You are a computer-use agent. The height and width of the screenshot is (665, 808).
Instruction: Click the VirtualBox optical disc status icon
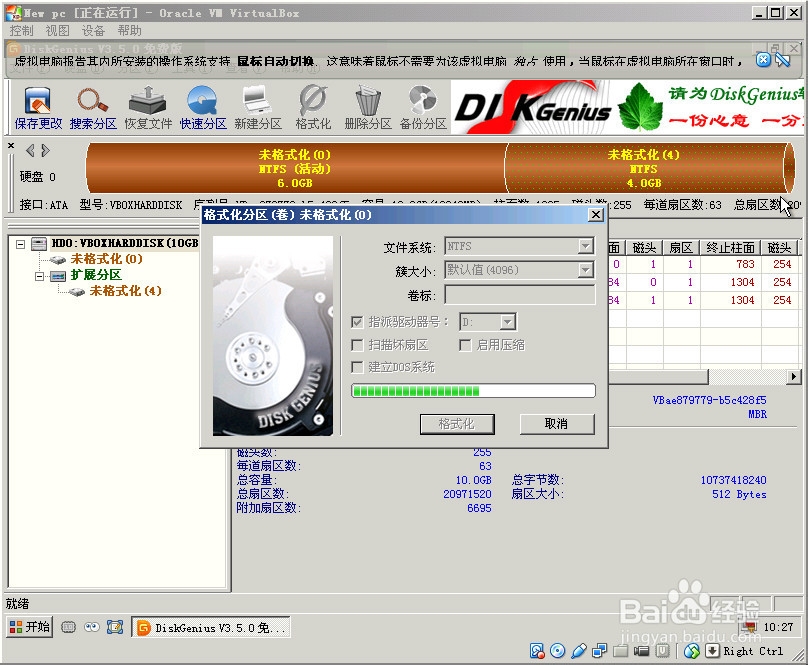[x=558, y=651]
